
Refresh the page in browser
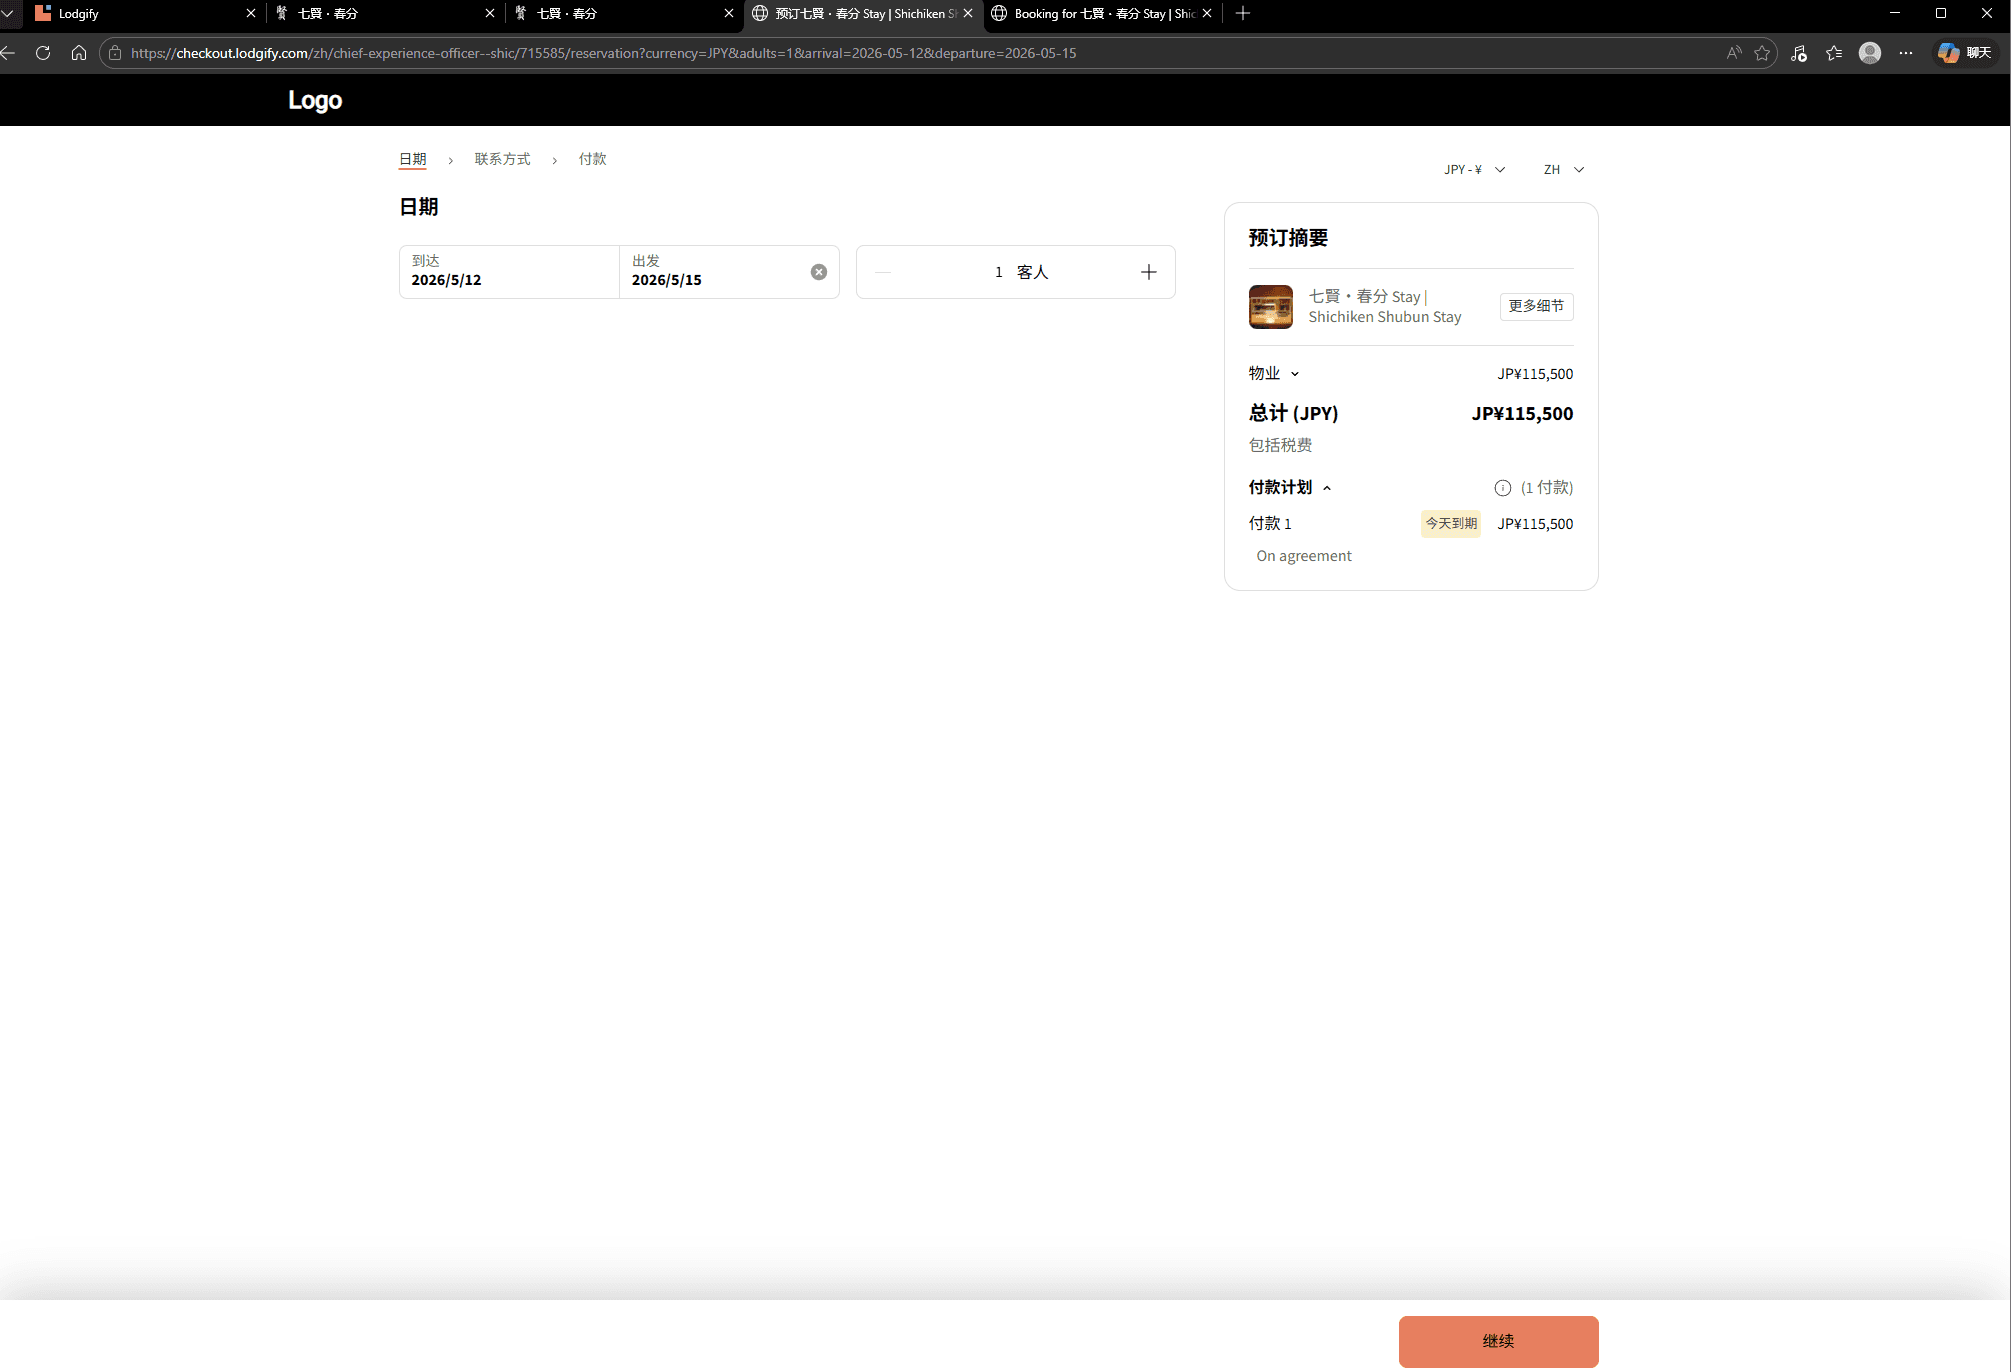(x=43, y=53)
